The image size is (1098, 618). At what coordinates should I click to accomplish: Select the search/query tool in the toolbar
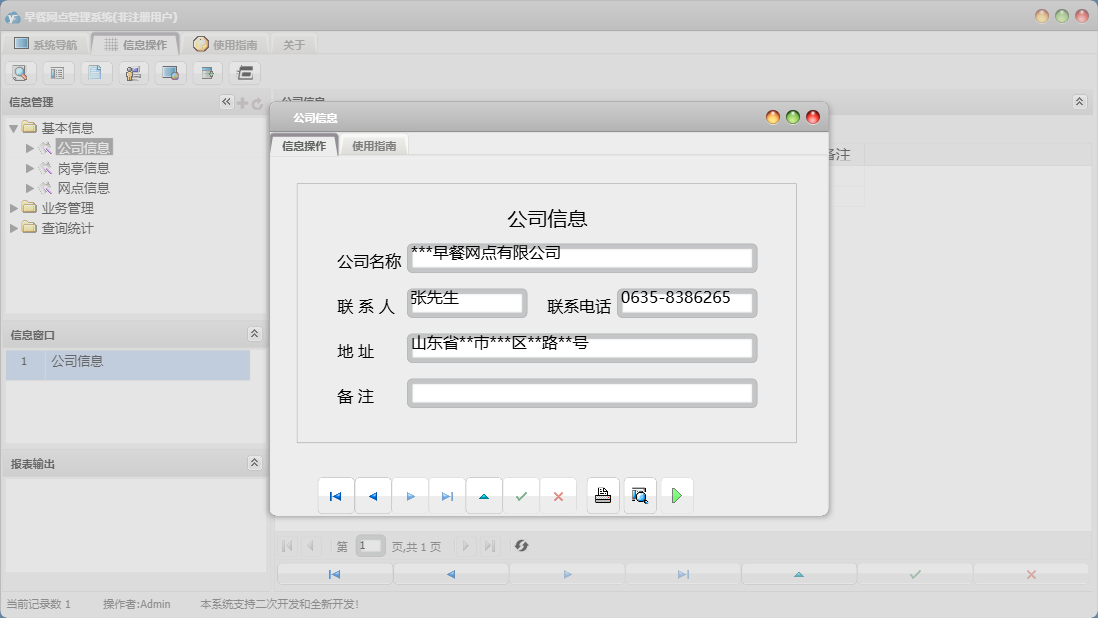[x=20, y=72]
